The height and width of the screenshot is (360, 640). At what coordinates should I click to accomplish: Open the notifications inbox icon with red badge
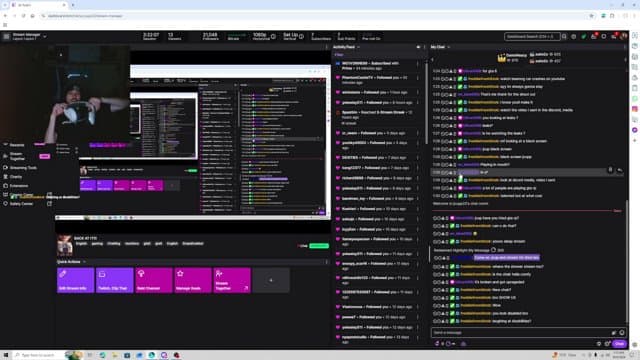tap(594, 37)
